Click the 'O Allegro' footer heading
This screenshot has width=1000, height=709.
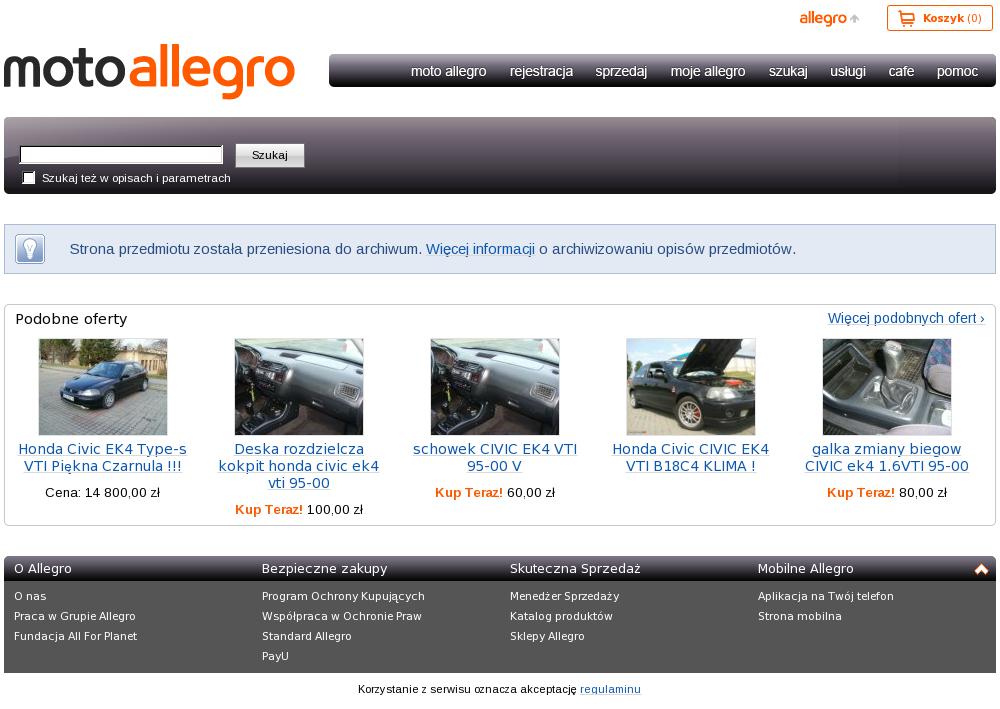pos(43,569)
